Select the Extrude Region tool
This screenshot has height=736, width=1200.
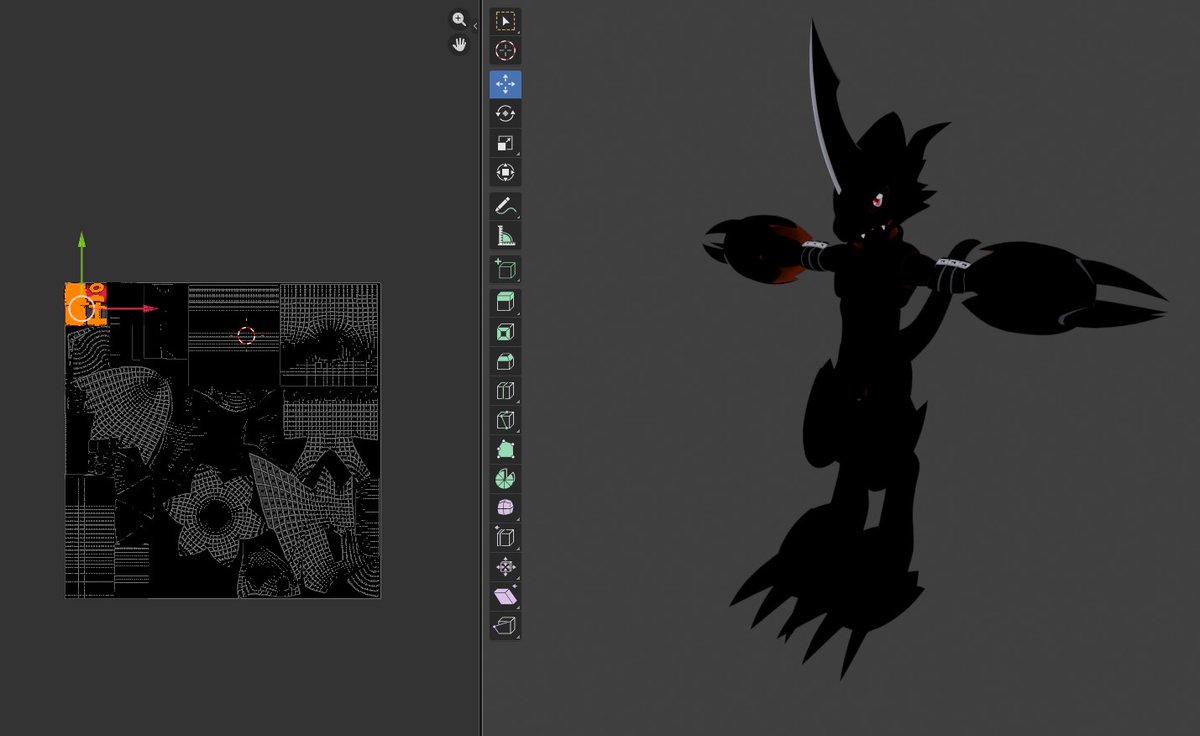505,302
